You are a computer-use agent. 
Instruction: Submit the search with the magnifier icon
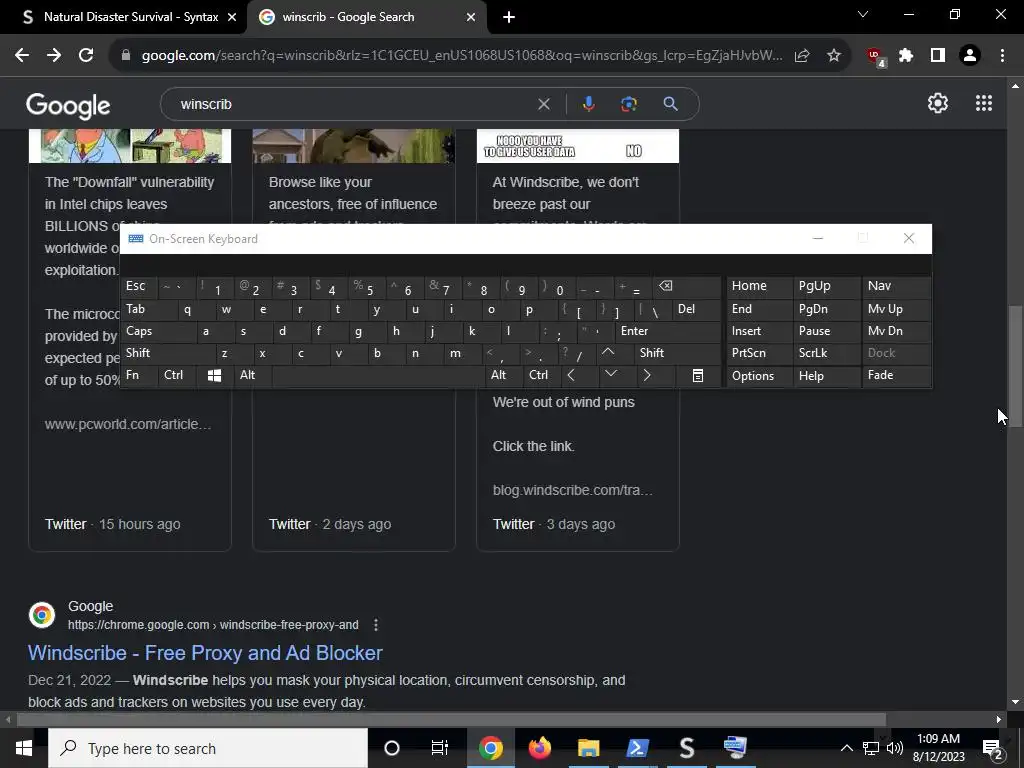point(670,104)
